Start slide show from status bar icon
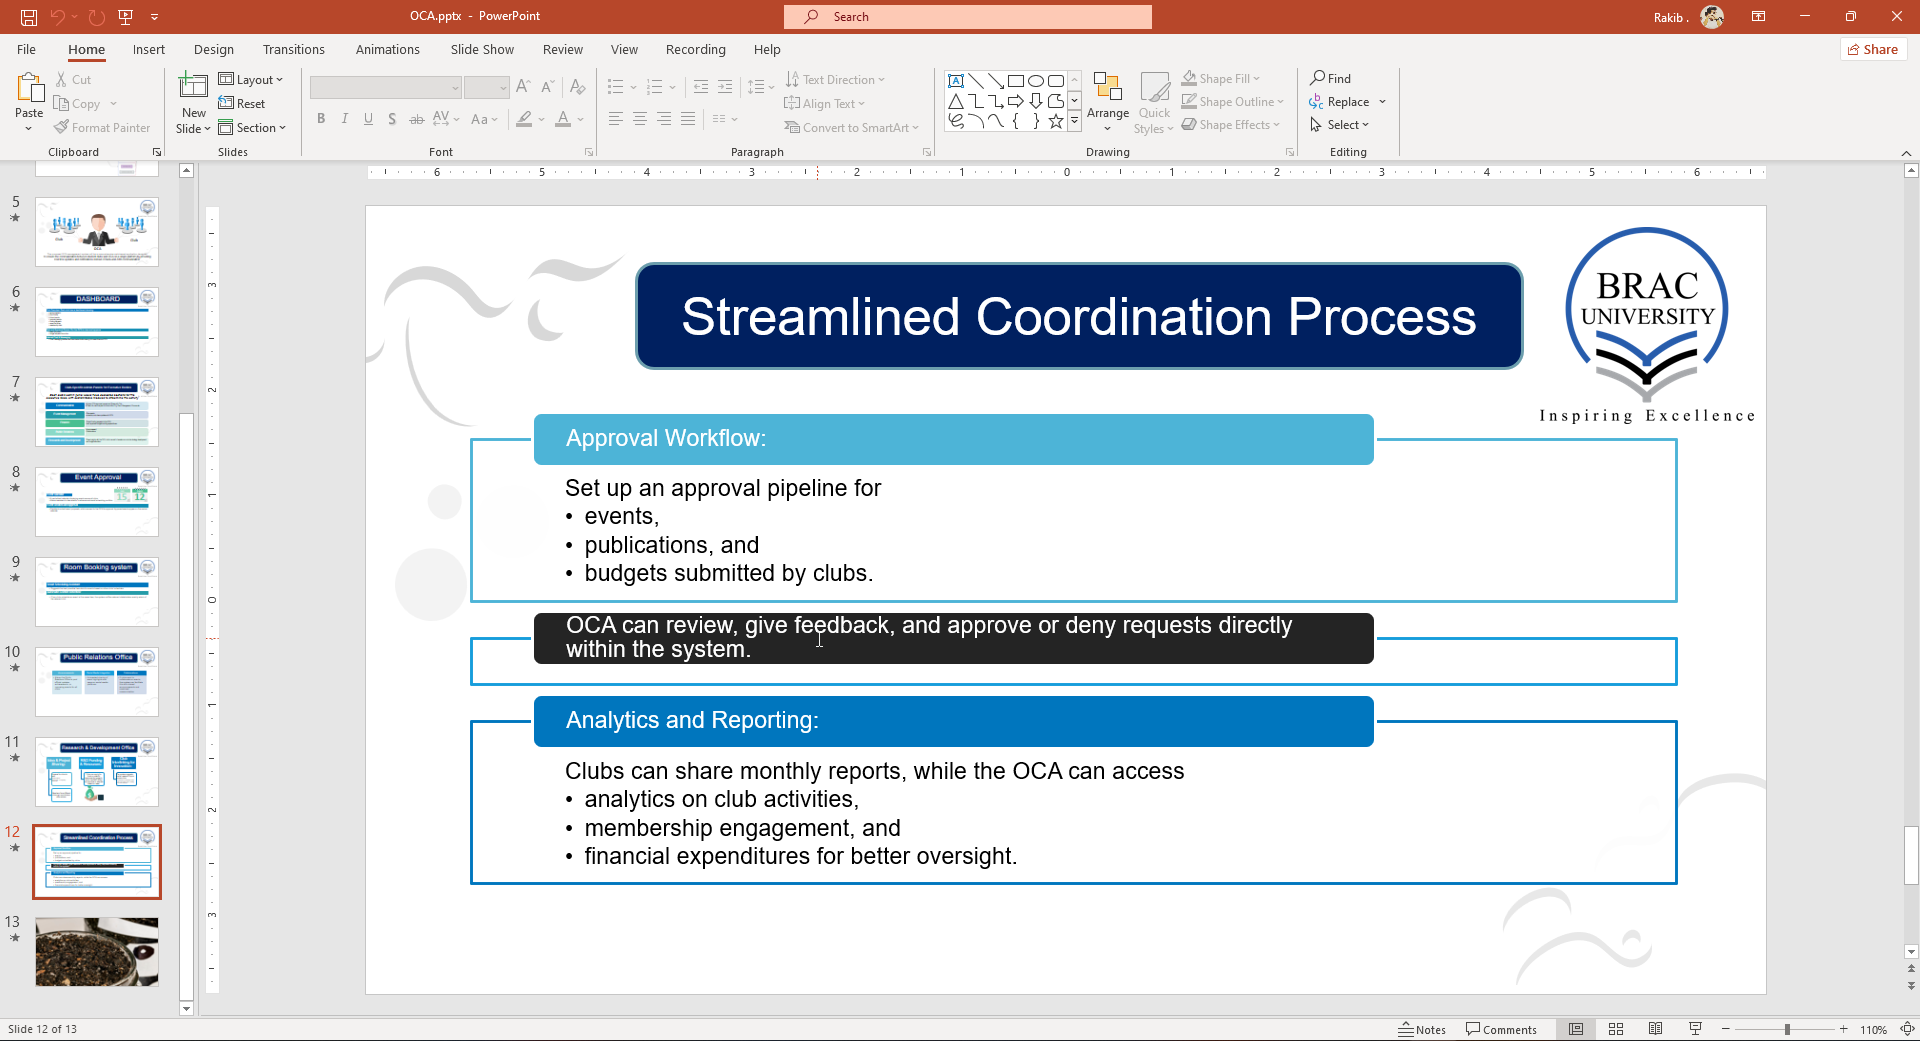The image size is (1920, 1041). point(1695,1029)
